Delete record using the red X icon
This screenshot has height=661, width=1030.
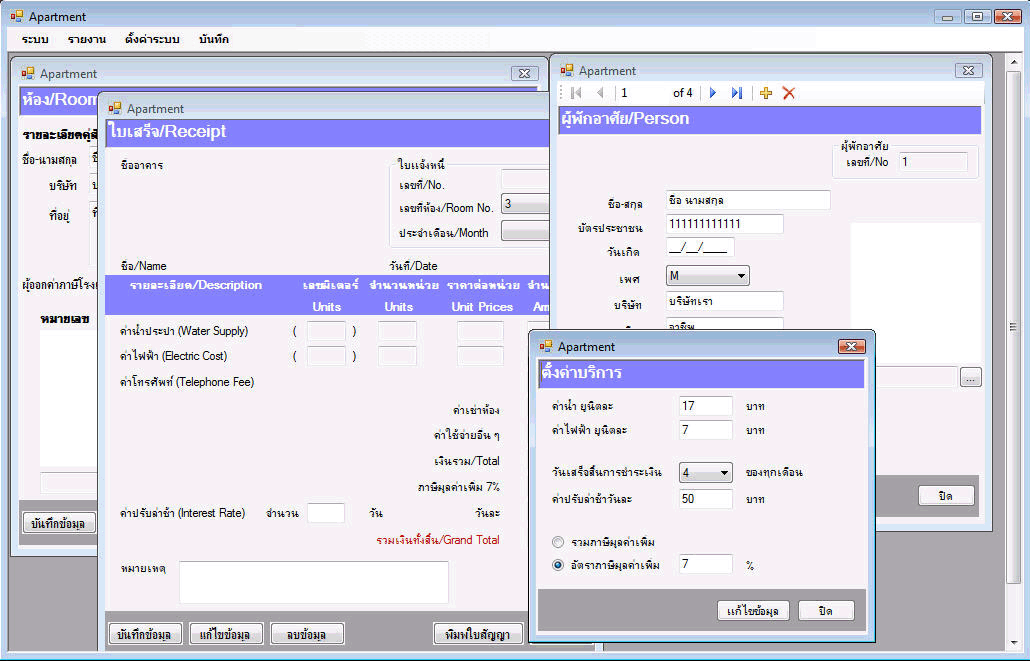789,93
